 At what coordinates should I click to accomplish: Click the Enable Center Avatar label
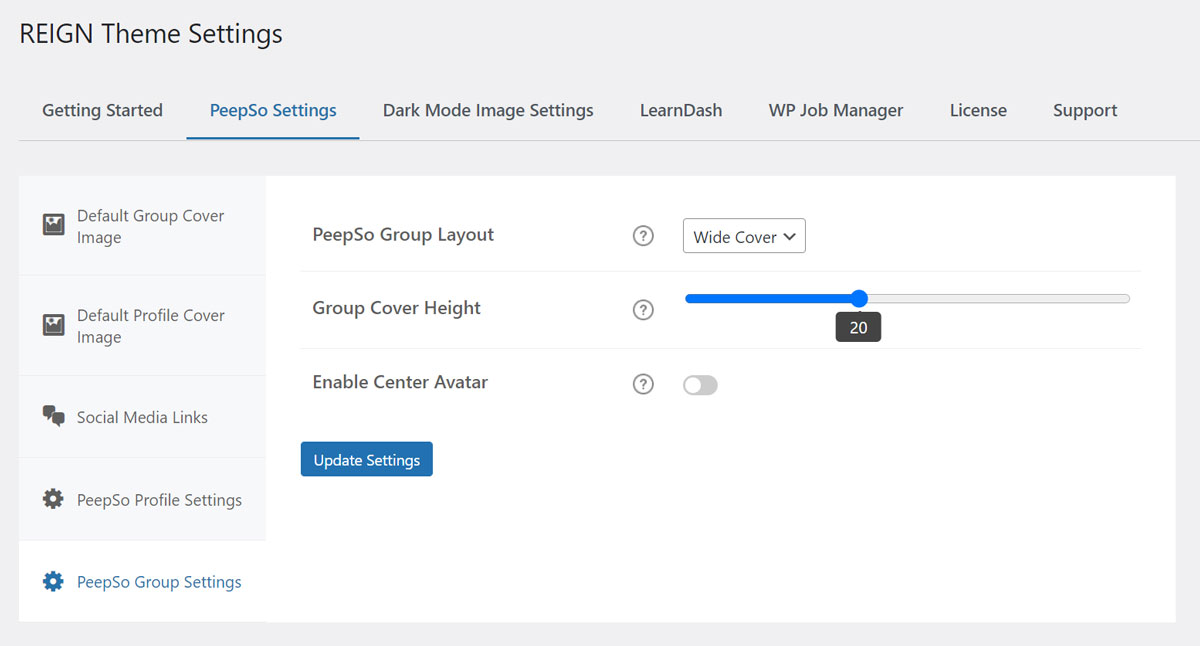pyautogui.click(x=400, y=382)
